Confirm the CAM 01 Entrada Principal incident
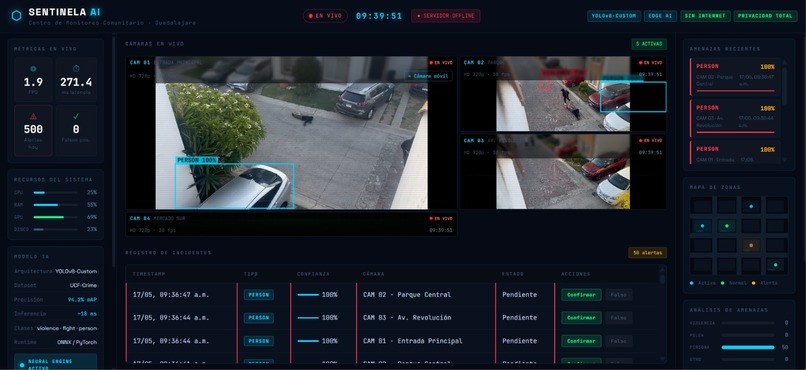The height and width of the screenshot is (370, 806). pos(581,341)
